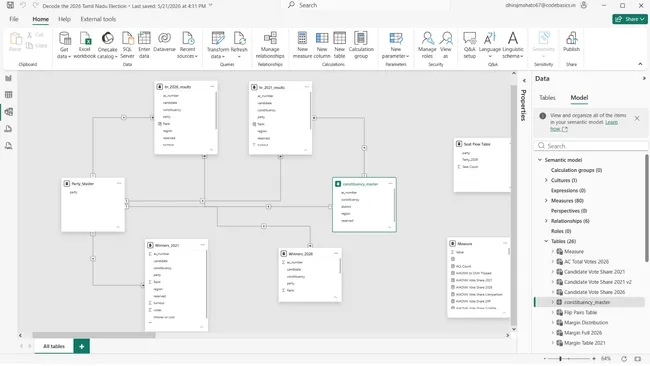Launch Transform data editor
Screen dimensions: 650x366
point(218,45)
